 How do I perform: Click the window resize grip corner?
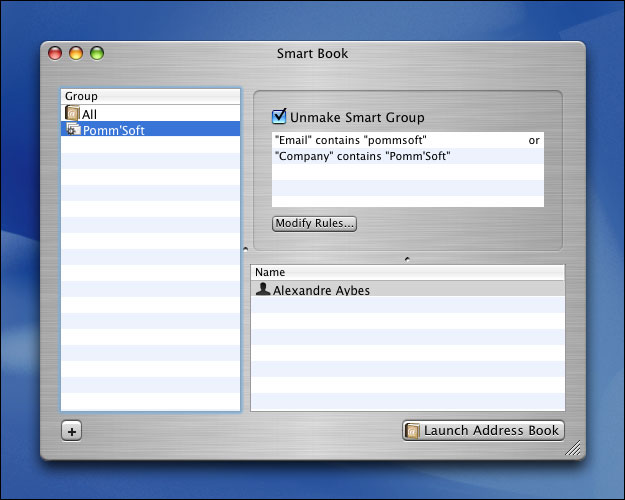point(573,448)
